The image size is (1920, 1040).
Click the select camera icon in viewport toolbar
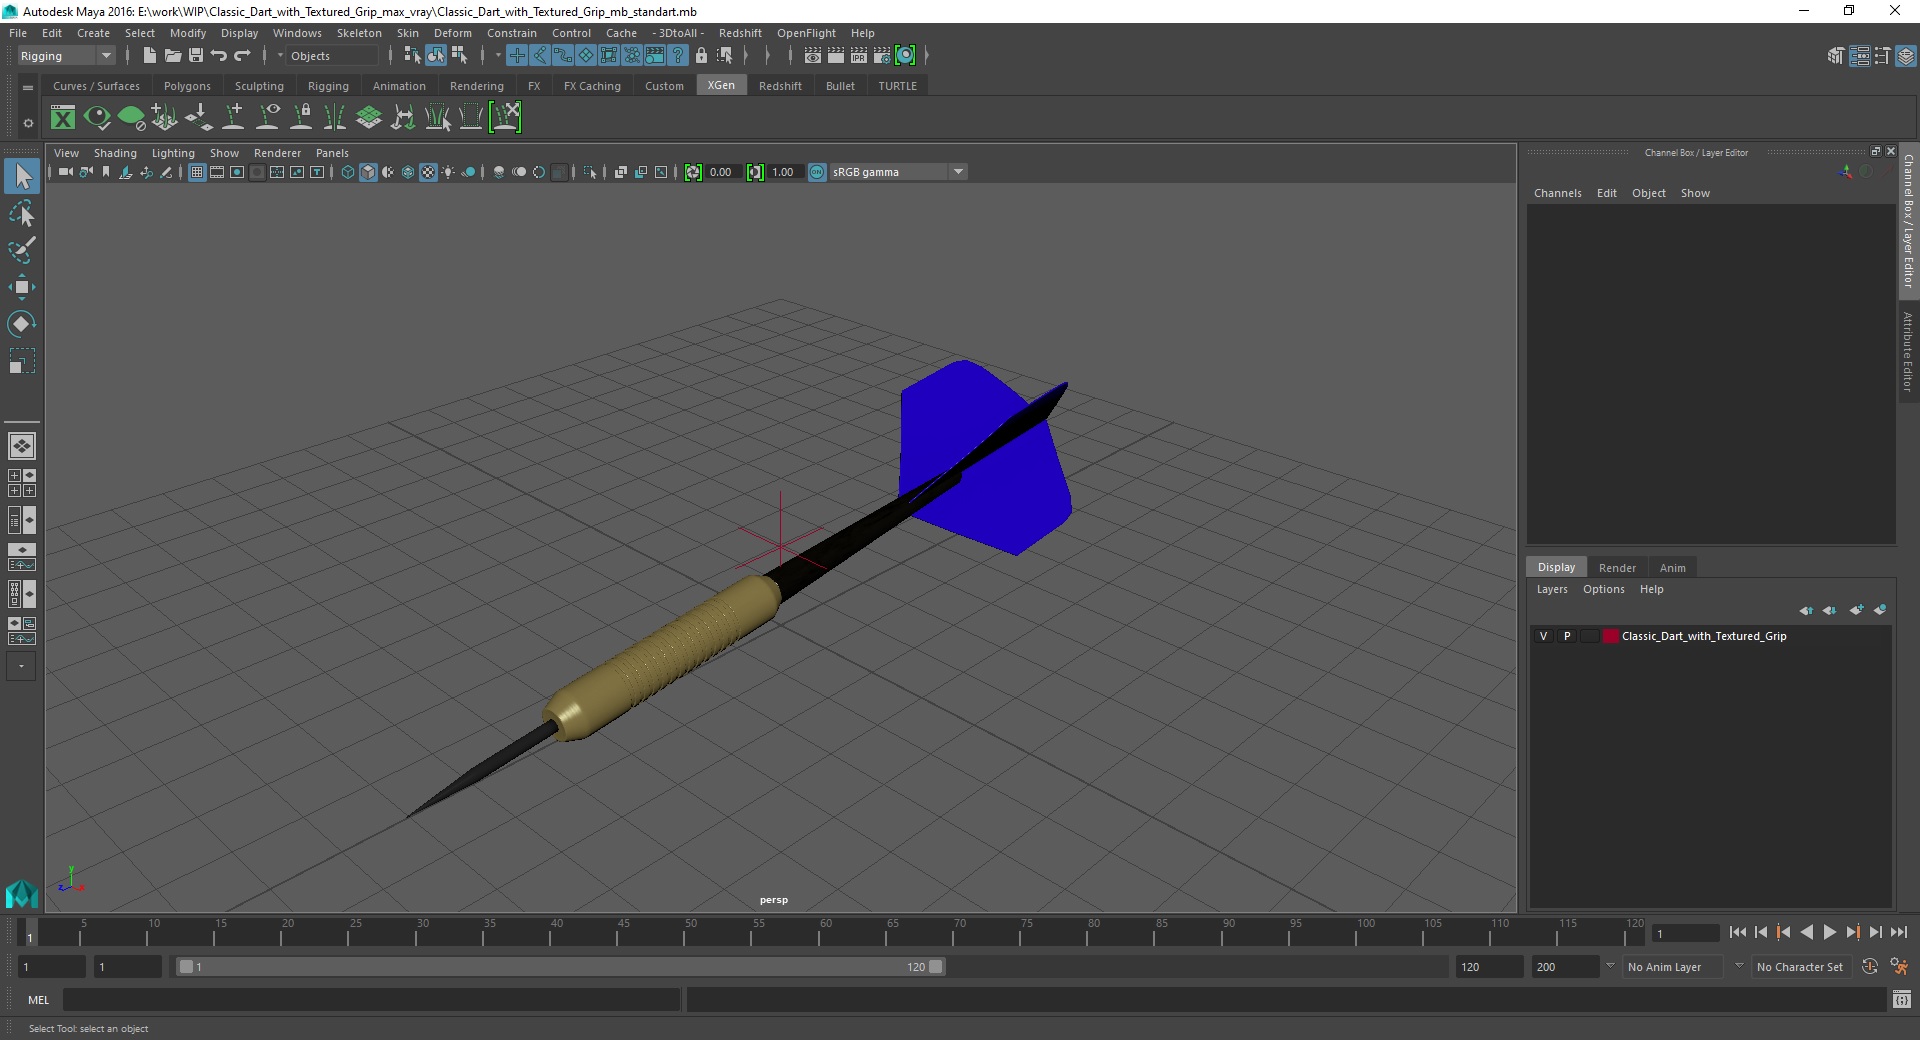pyautogui.click(x=65, y=172)
